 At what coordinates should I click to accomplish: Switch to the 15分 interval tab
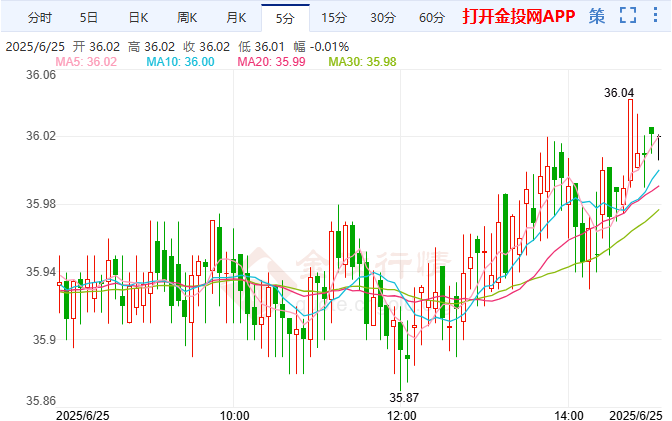[334, 18]
